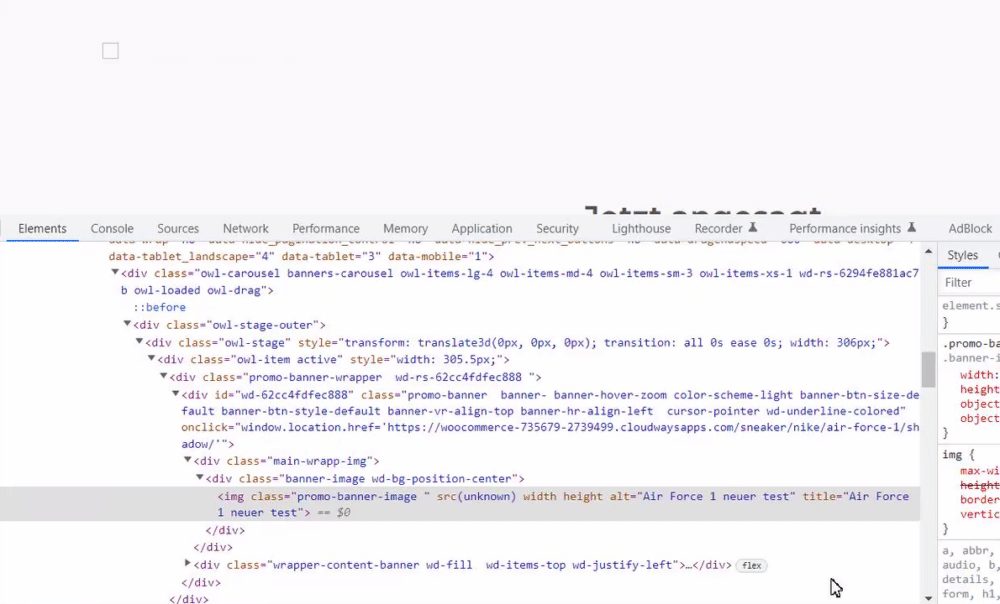Viewport: 1000px width, 604px height.
Task: Open the Console tab
Action: [112, 228]
